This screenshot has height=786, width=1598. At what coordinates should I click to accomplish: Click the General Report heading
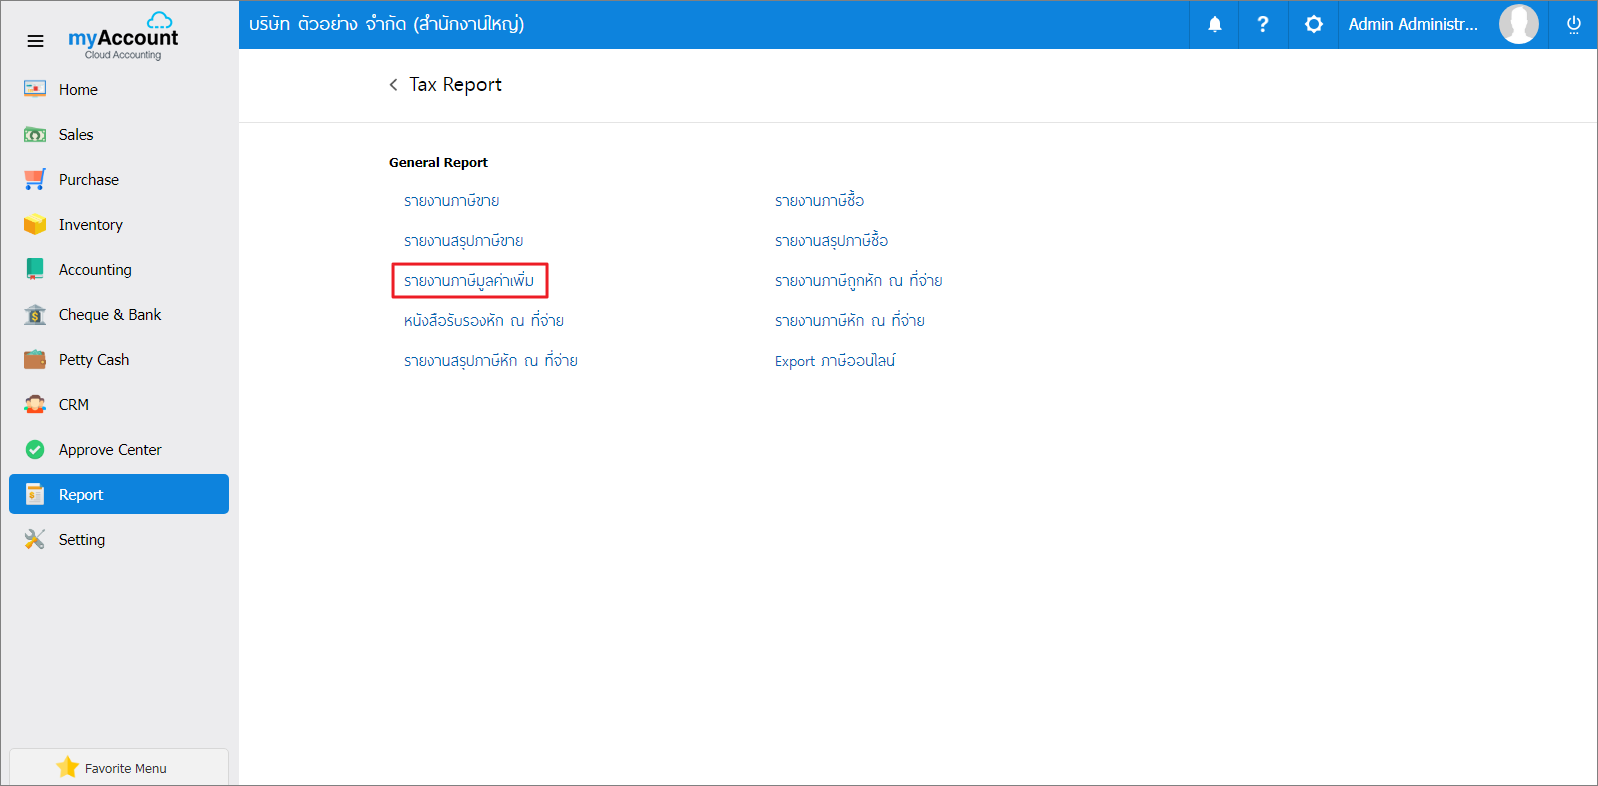point(439,163)
